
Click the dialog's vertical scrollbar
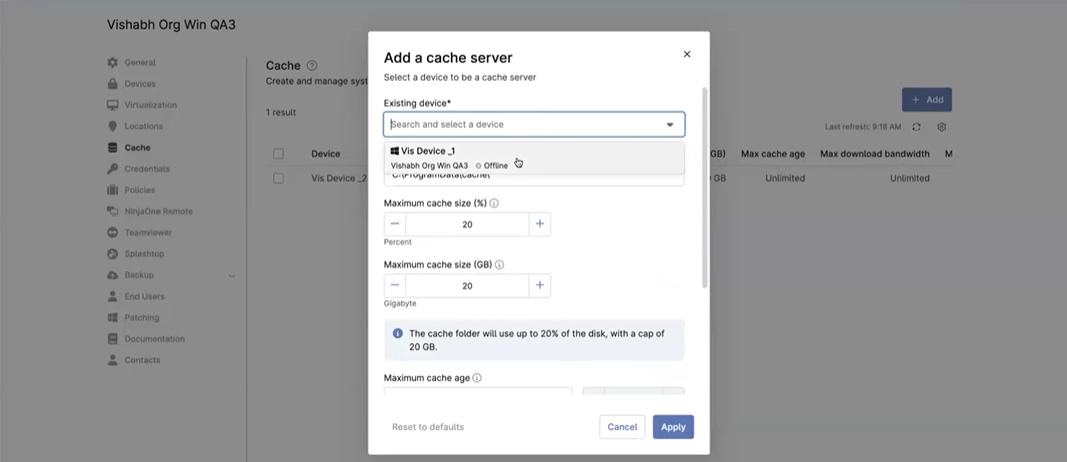704,186
